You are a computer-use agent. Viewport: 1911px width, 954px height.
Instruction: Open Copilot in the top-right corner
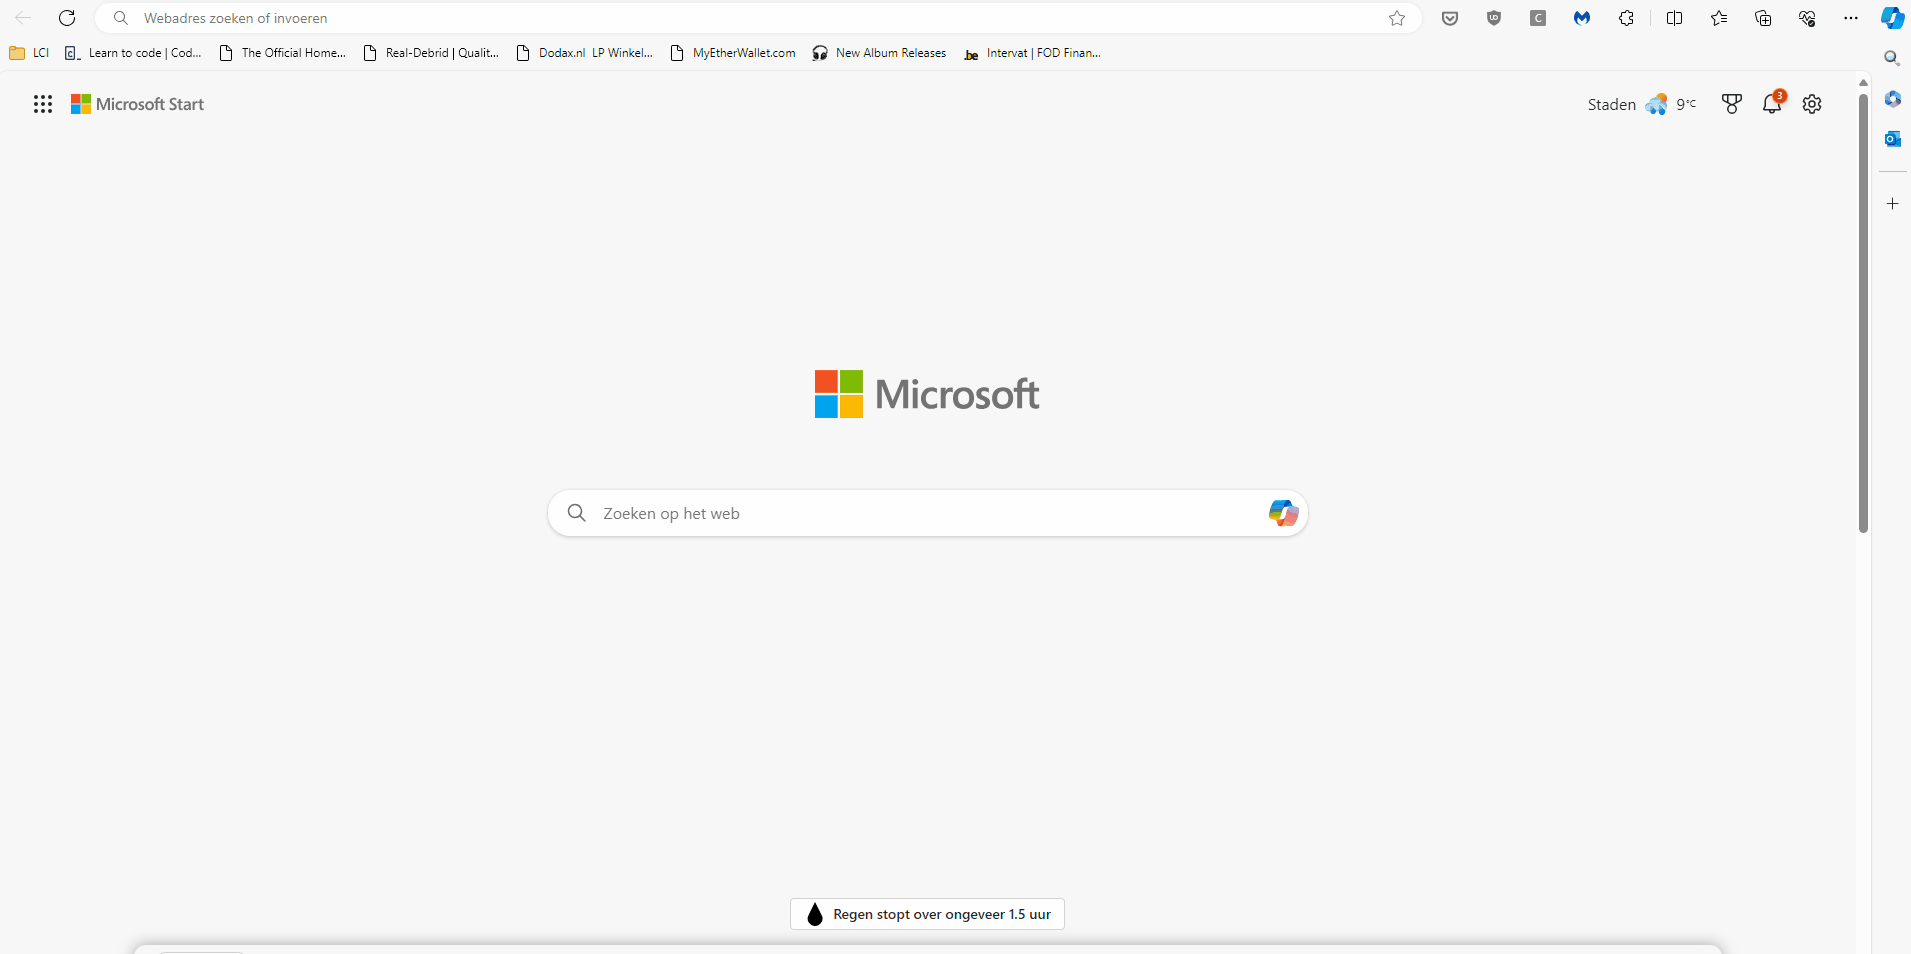(1892, 18)
